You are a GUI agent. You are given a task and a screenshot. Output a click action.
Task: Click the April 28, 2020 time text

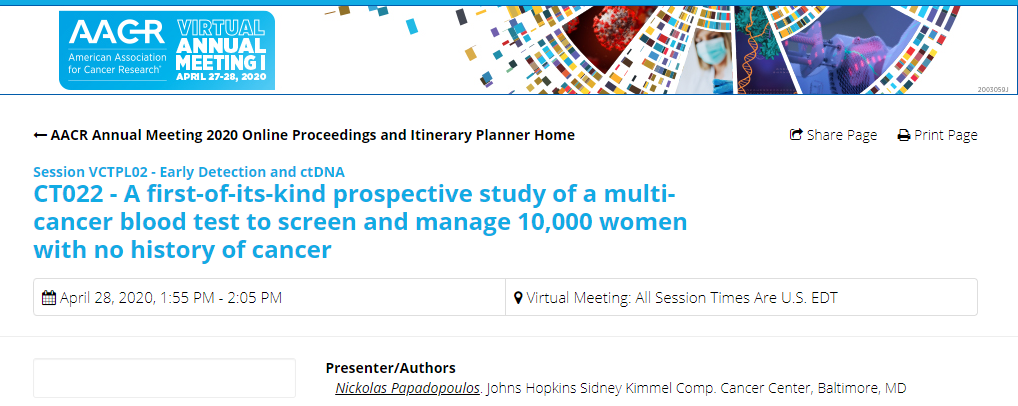(171, 298)
